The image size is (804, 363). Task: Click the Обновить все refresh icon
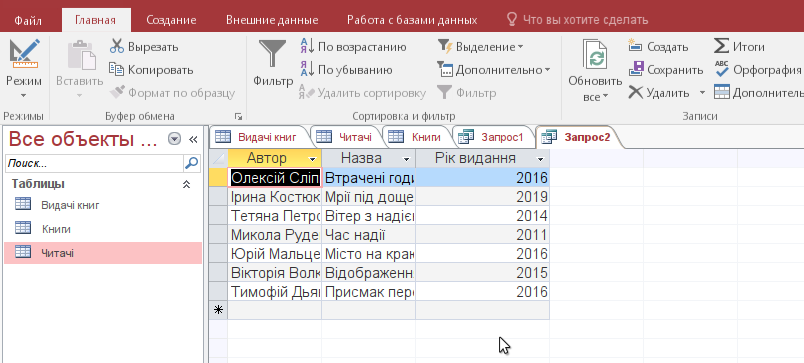[x=595, y=55]
